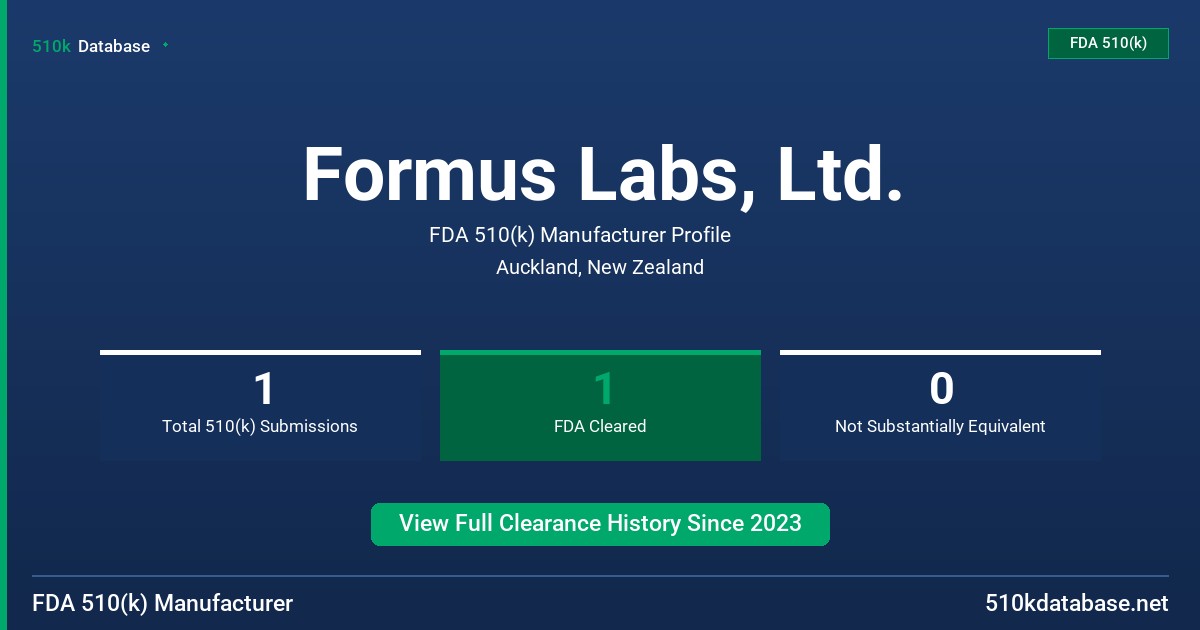Click the FDA 510(k) badge
Image resolution: width=1200 pixels, height=630 pixels.
point(1108,43)
